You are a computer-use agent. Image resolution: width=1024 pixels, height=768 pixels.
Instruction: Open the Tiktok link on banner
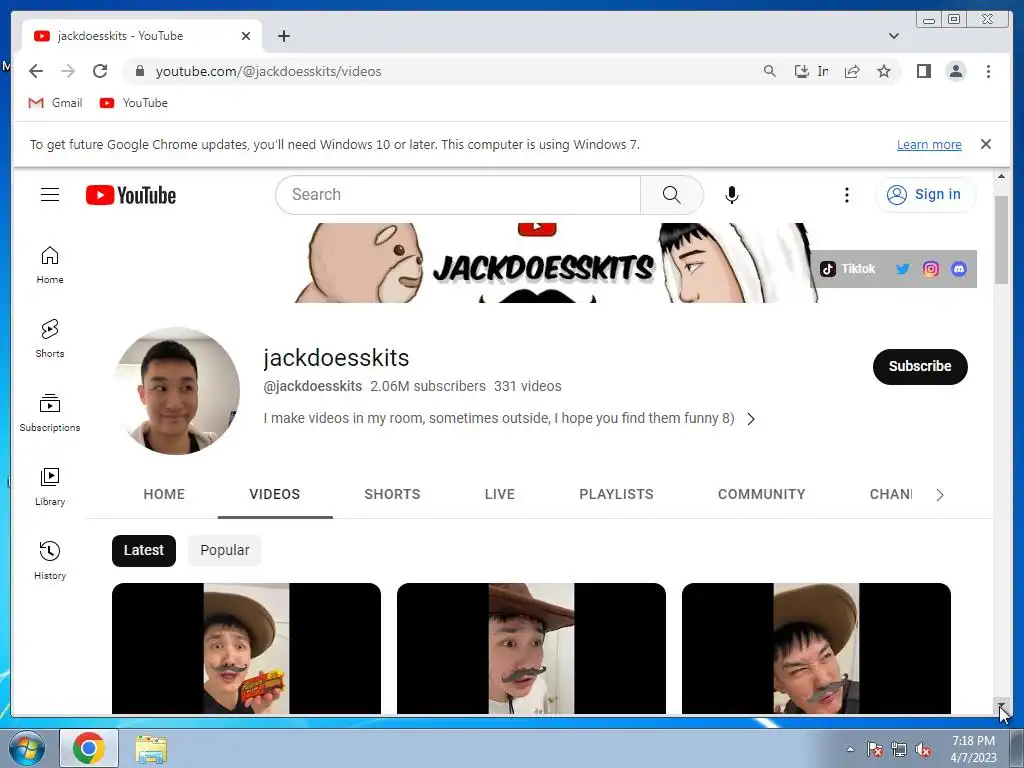coord(848,269)
